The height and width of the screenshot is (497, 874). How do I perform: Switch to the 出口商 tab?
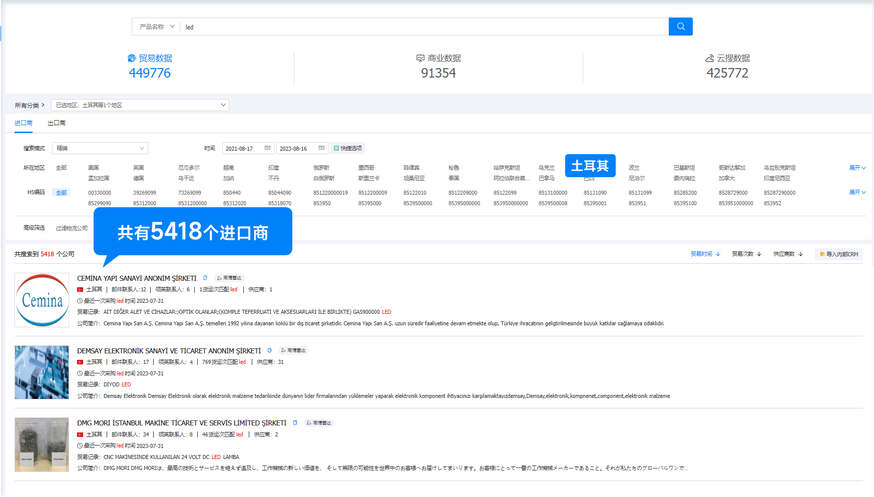pyautogui.click(x=56, y=123)
